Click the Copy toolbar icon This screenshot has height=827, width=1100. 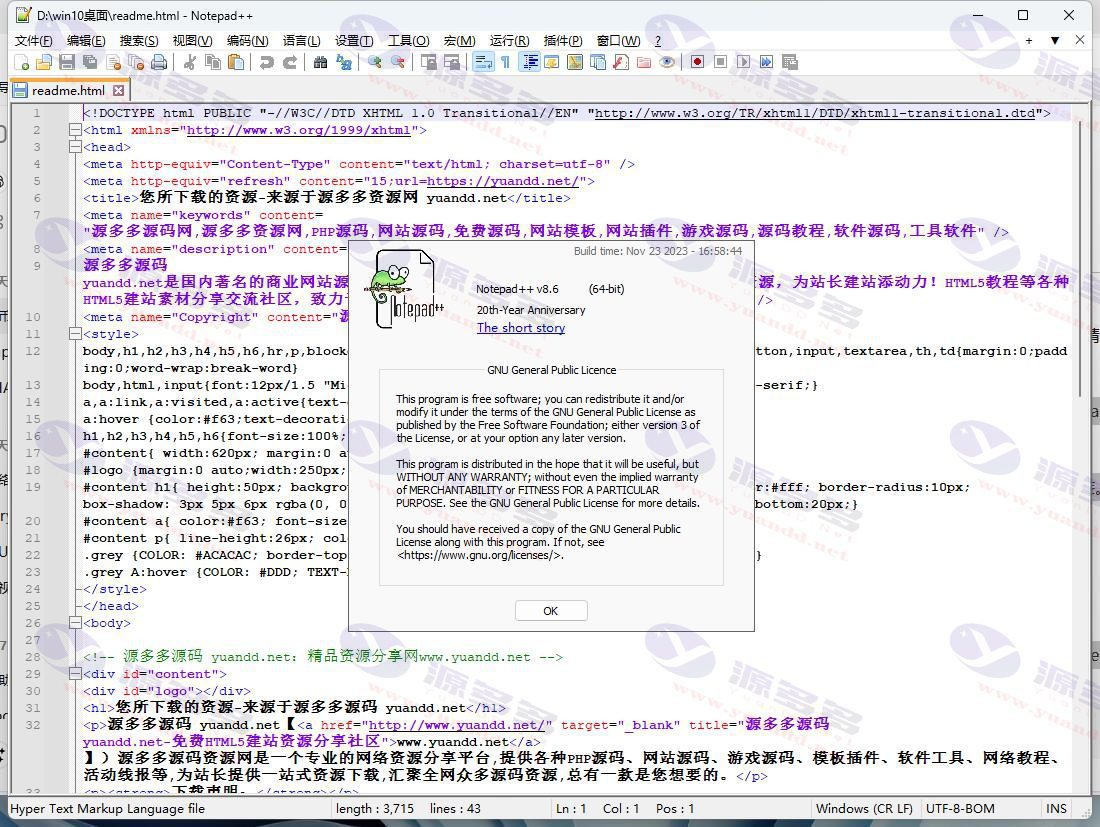point(213,62)
